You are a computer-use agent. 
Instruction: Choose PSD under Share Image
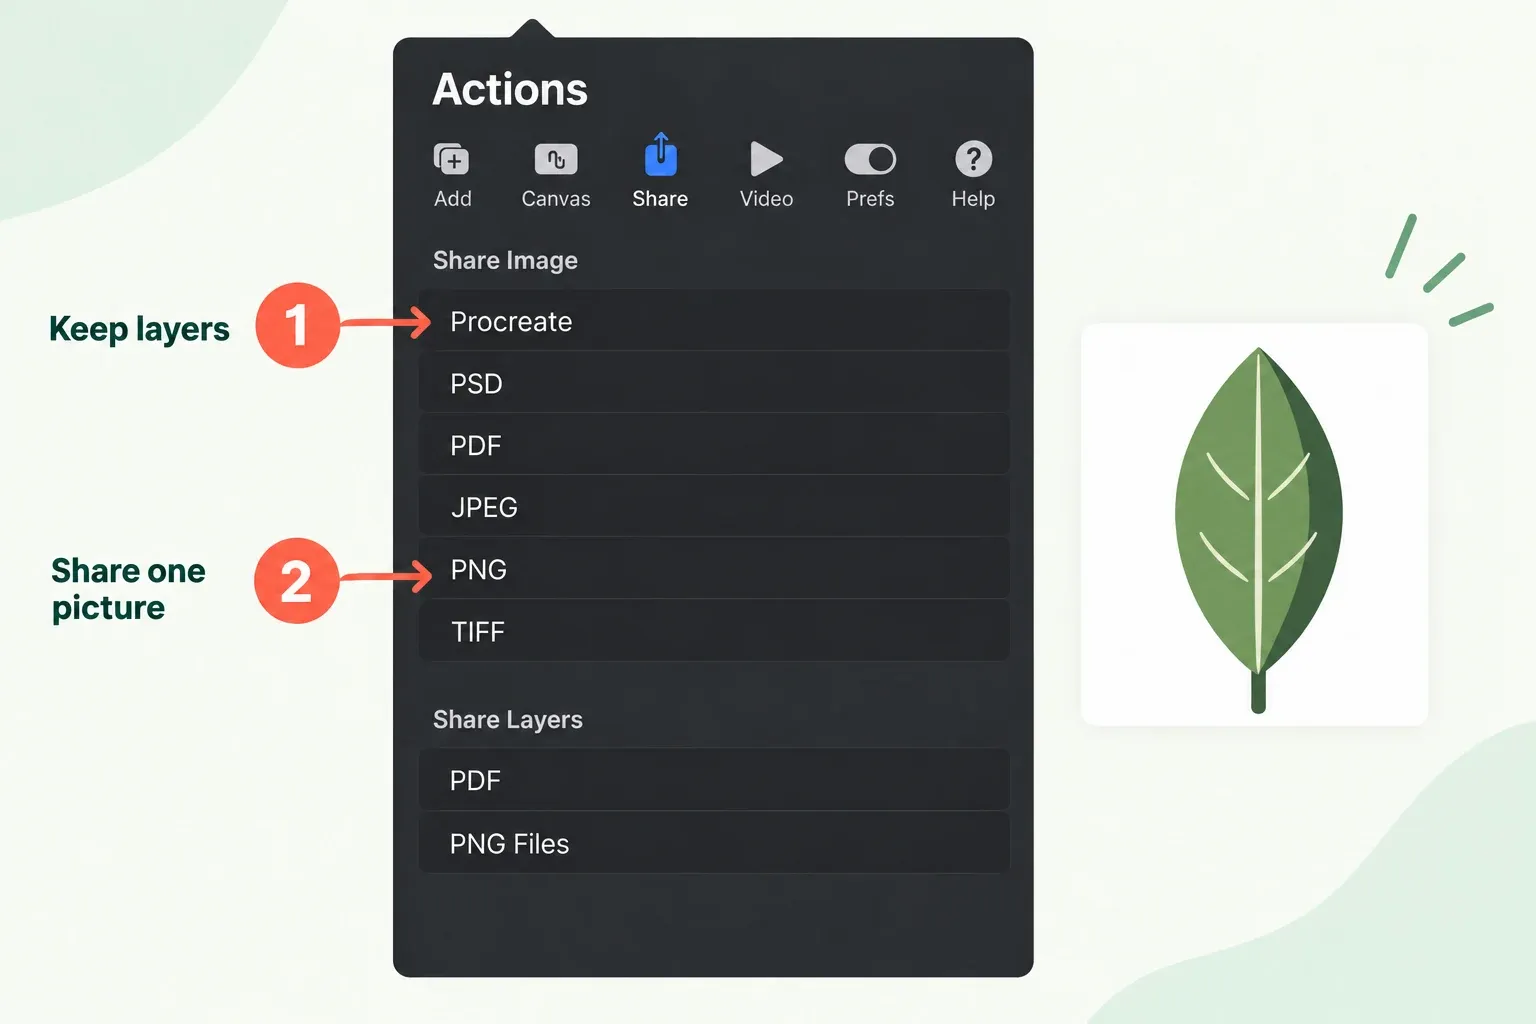click(x=714, y=383)
